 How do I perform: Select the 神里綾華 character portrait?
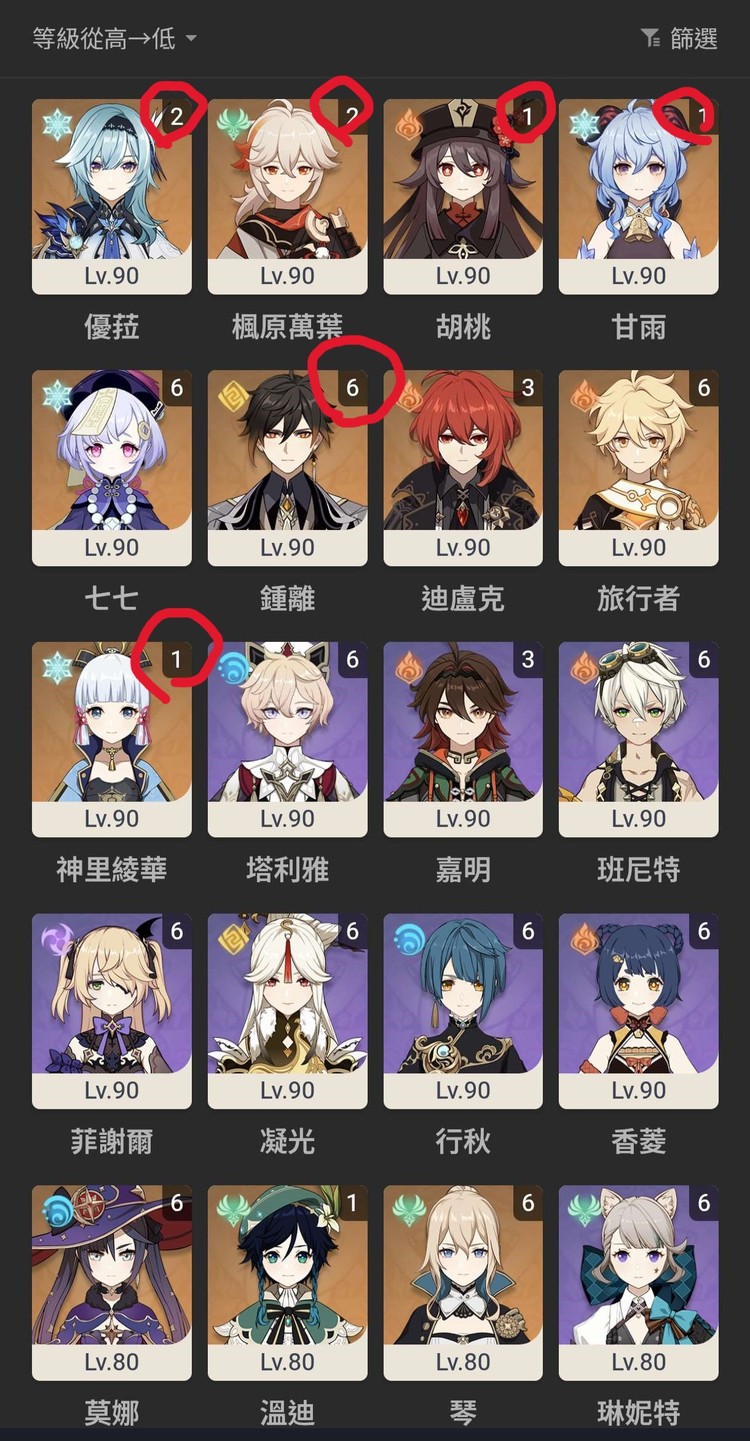[x=111, y=724]
